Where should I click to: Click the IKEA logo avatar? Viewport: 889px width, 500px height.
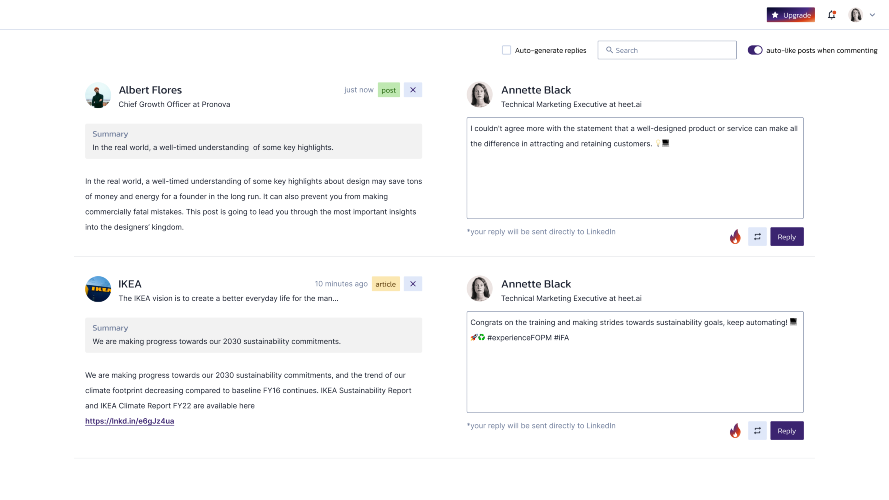point(98,289)
